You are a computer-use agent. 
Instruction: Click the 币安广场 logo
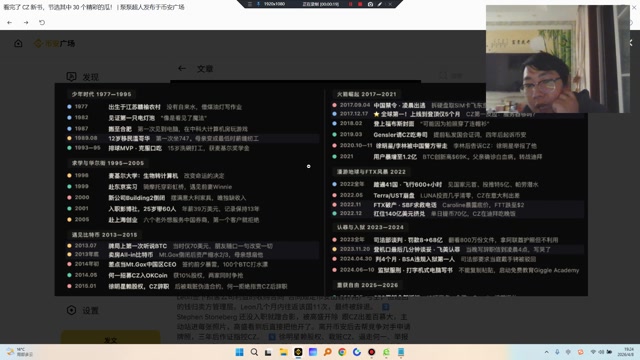click(54, 43)
